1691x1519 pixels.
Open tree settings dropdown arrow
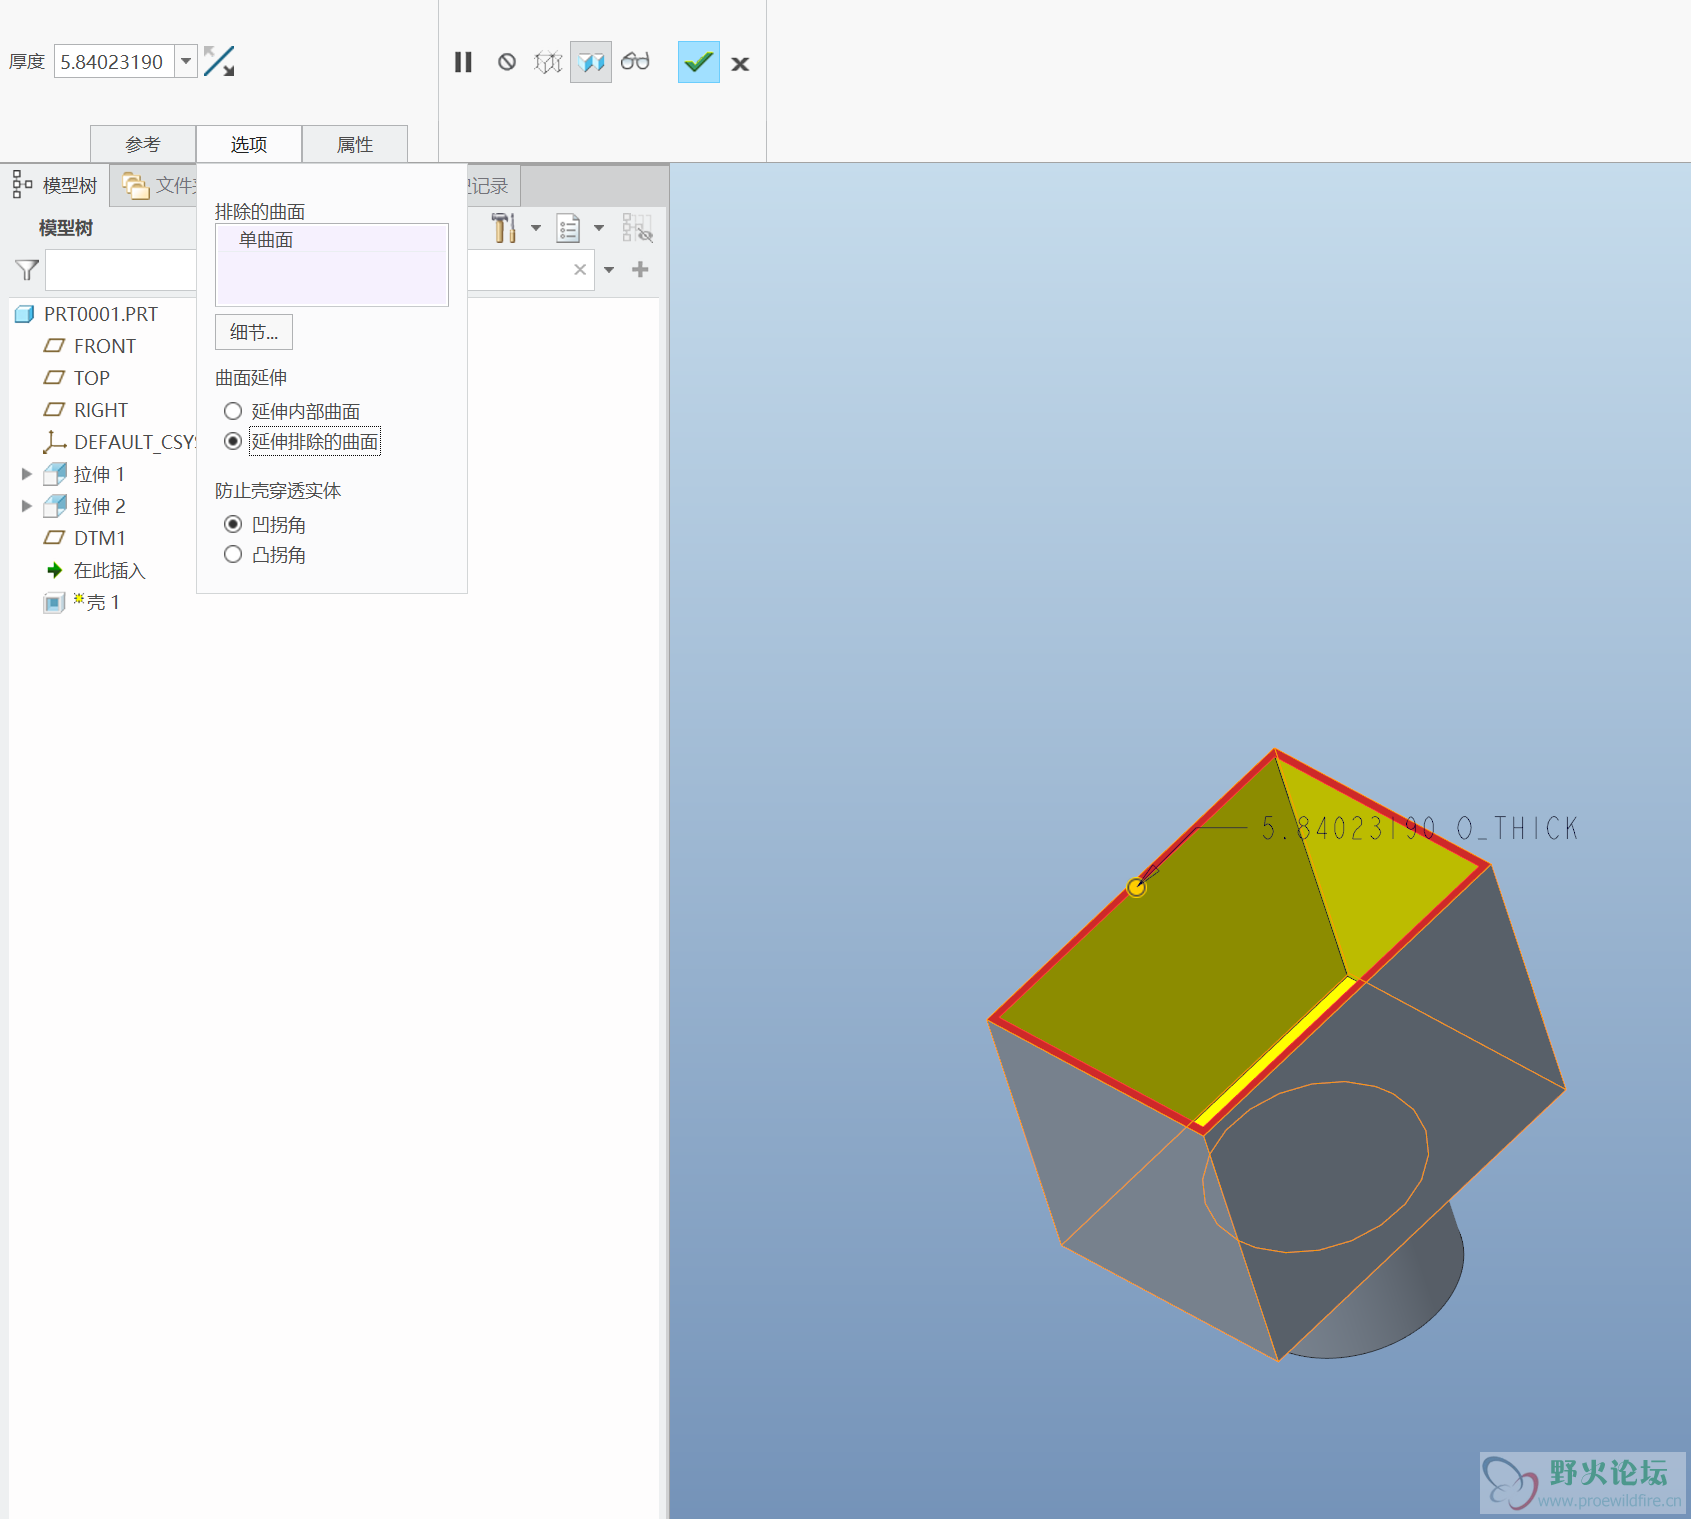tap(536, 228)
